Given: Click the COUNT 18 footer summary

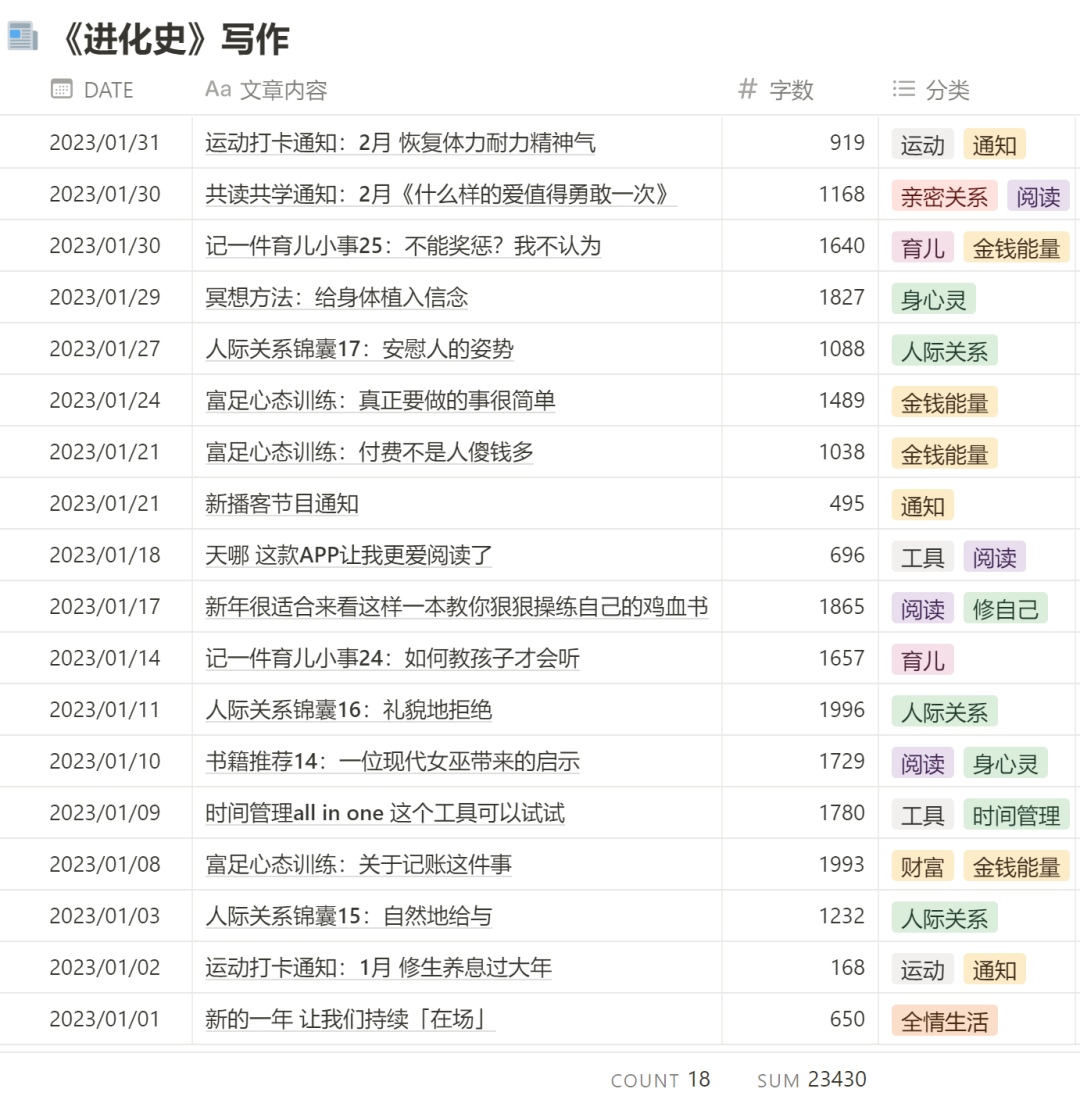Looking at the screenshot, I should [x=661, y=1079].
